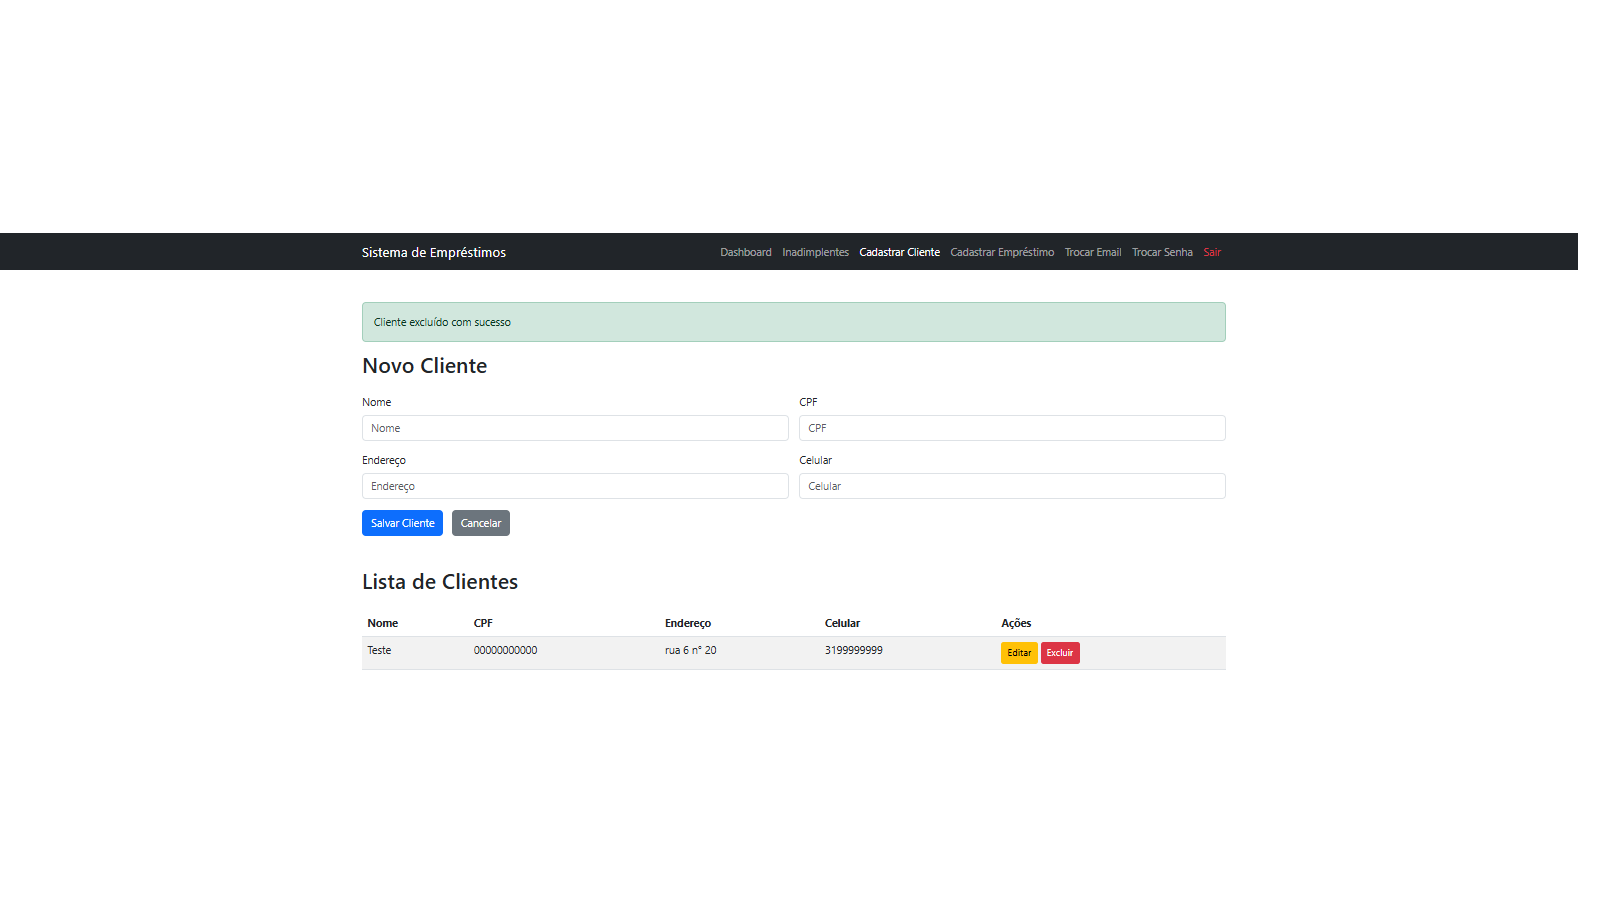This screenshot has height=900, width=1600.
Task: Navigate to Trocar Email
Action: [x=1092, y=252]
